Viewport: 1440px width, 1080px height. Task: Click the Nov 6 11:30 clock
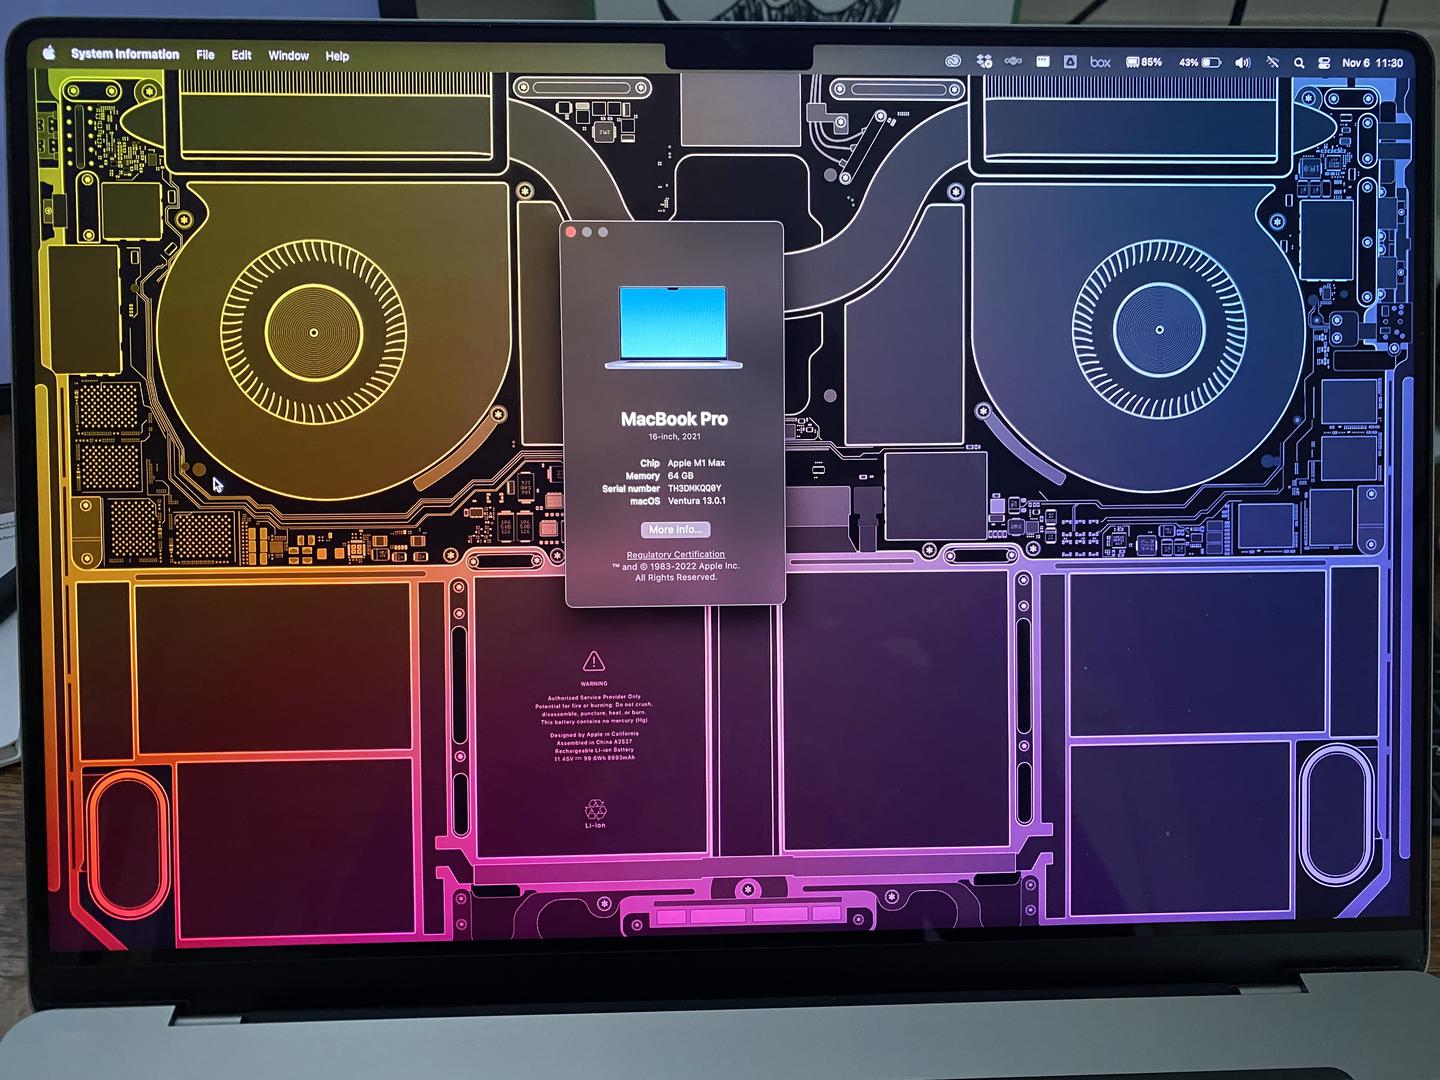pyautogui.click(x=1372, y=63)
